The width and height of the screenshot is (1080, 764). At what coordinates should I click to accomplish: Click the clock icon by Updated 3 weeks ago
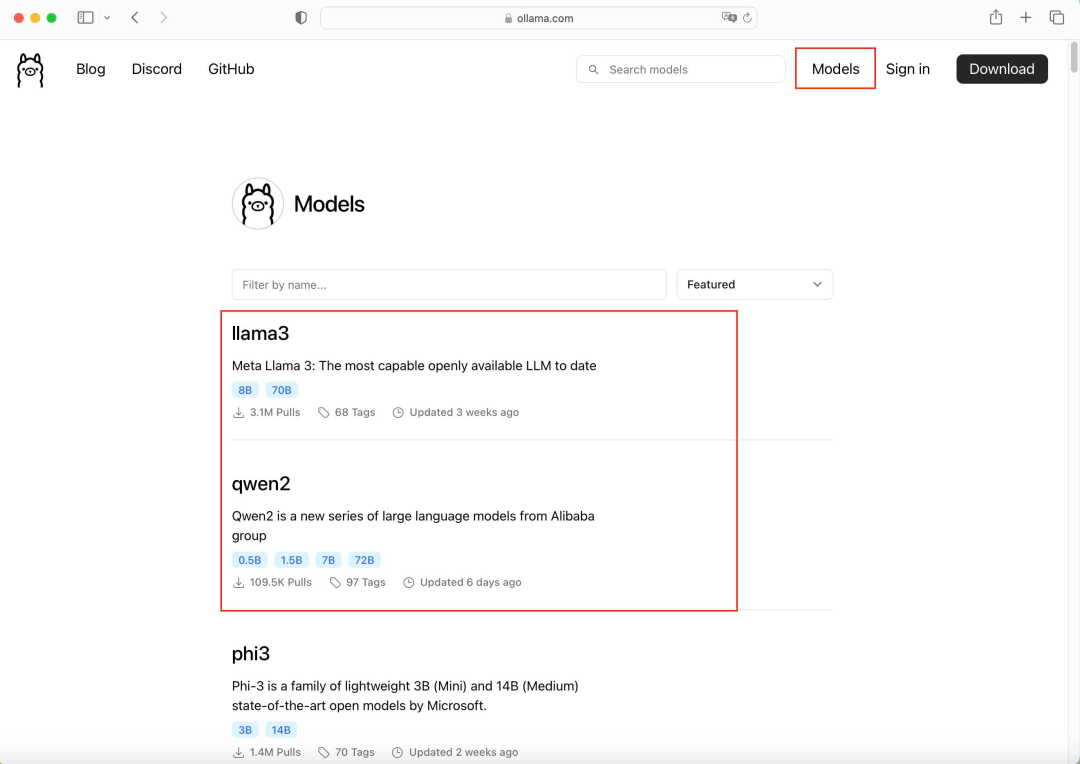(398, 413)
